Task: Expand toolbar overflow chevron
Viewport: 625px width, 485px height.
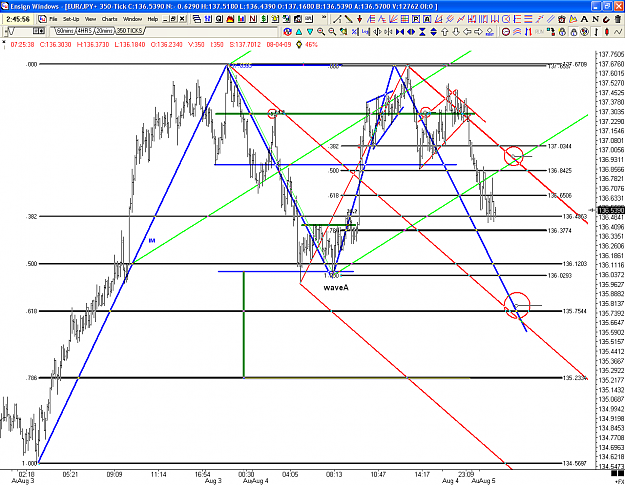Action: click(324, 17)
